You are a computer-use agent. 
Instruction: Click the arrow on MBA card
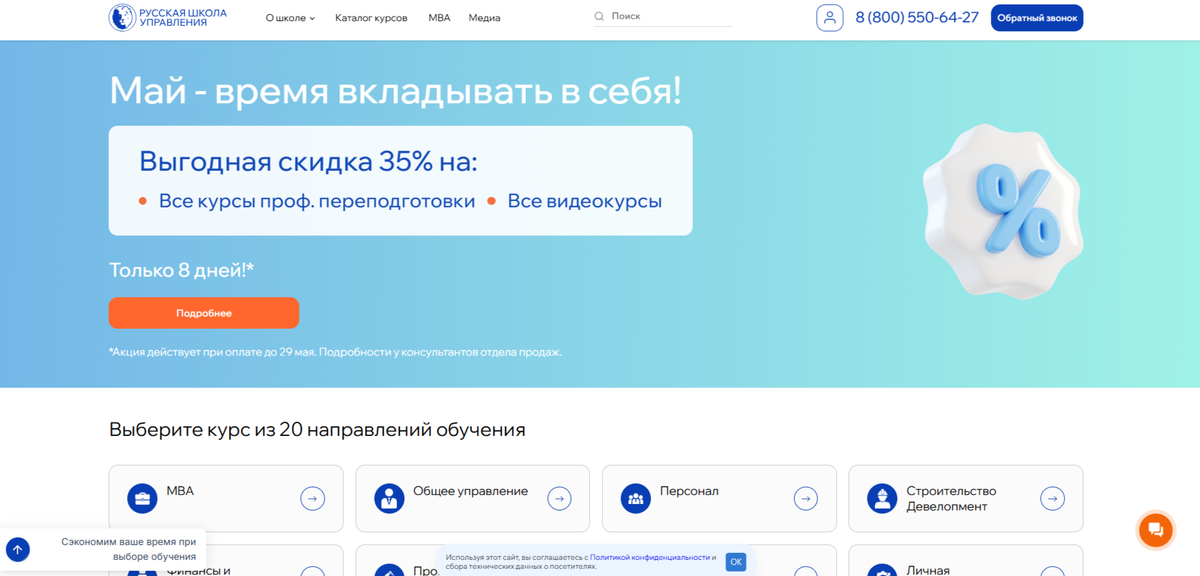(313, 498)
